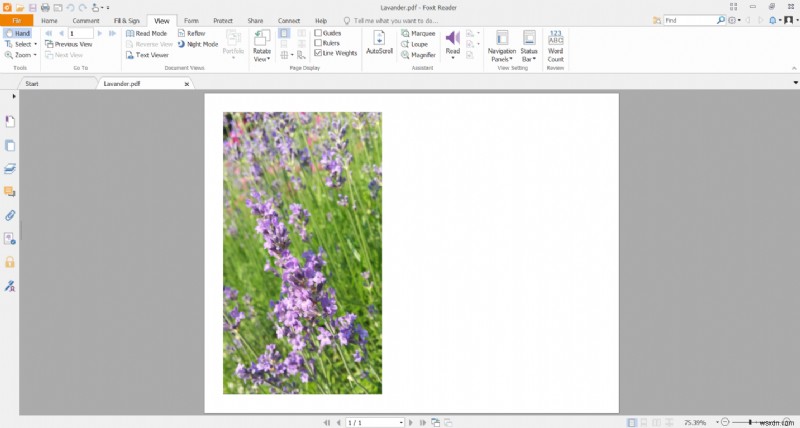
Task: Click the lavender image on the page
Action: 303,253
